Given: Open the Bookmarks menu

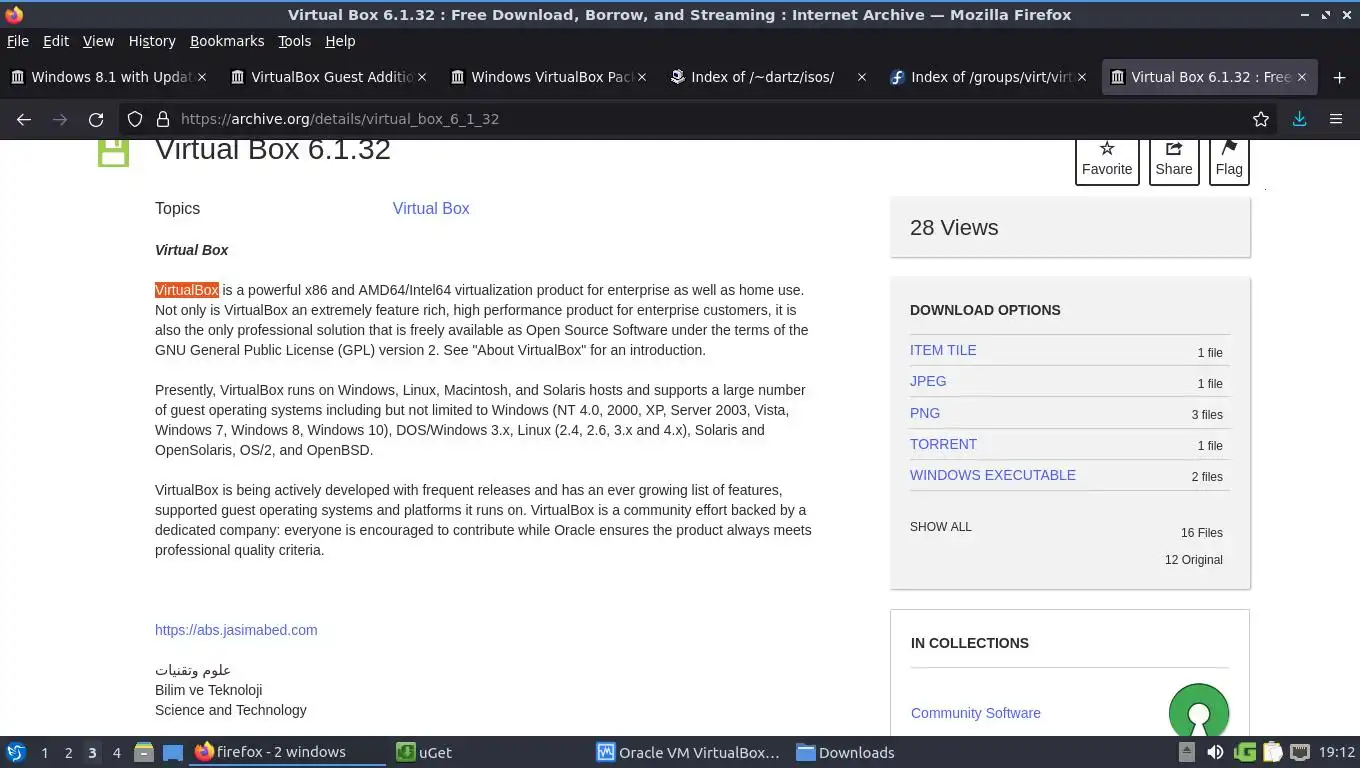Looking at the screenshot, I should coord(227,41).
